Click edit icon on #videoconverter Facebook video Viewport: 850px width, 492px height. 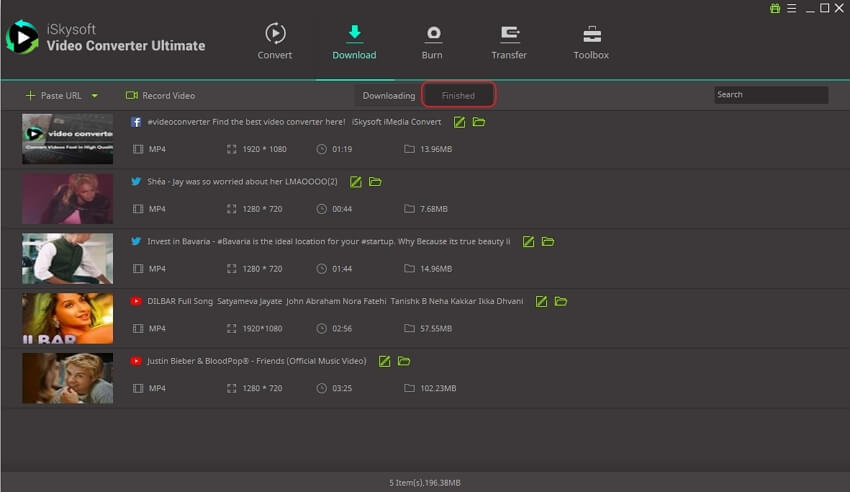(x=459, y=122)
